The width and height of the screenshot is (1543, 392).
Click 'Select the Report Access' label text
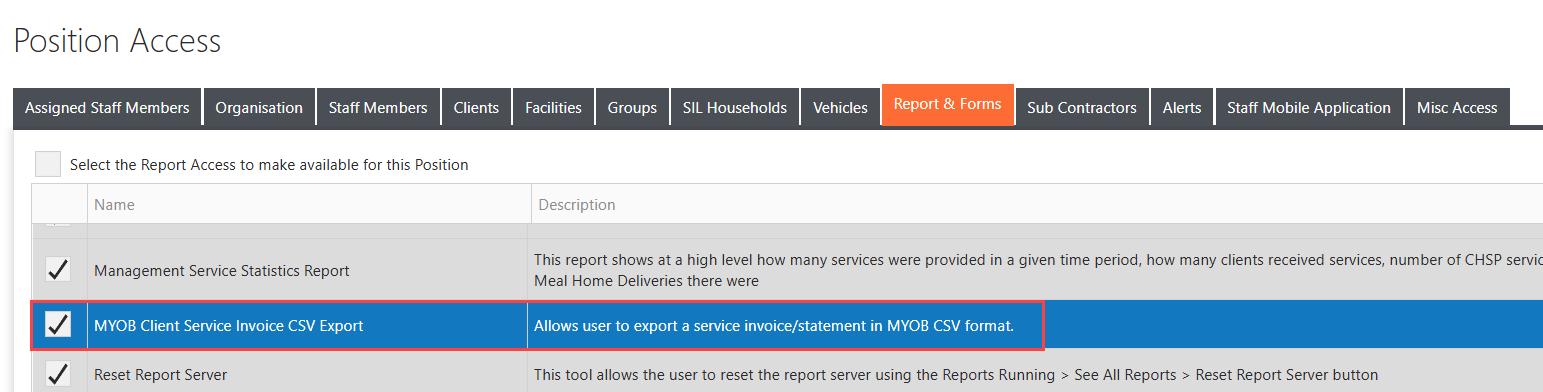pyautogui.click(x=269, y=164)
